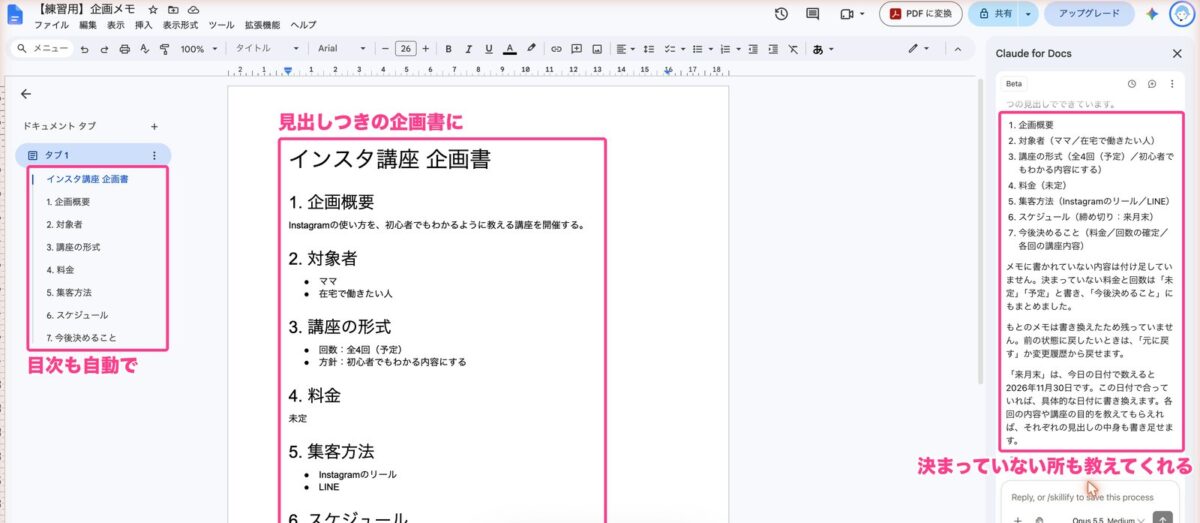
Task: Open the 100% zoom dropdown
Action: [199, 48]
